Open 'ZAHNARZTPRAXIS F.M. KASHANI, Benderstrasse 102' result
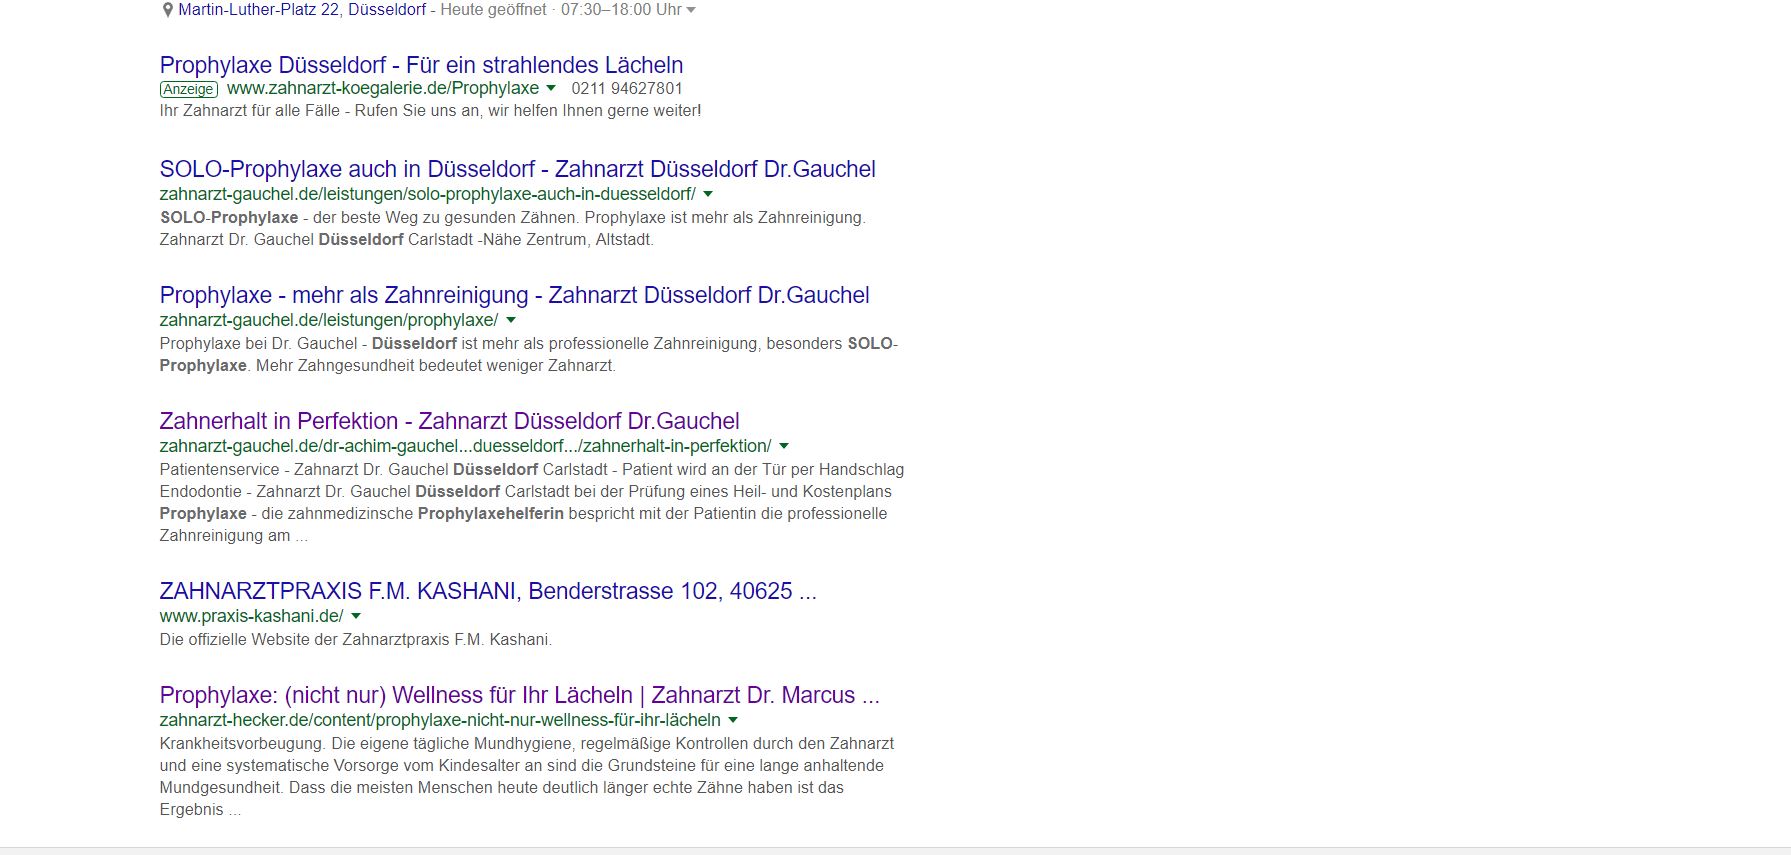The image size is (1791, 855). (488, 591)
